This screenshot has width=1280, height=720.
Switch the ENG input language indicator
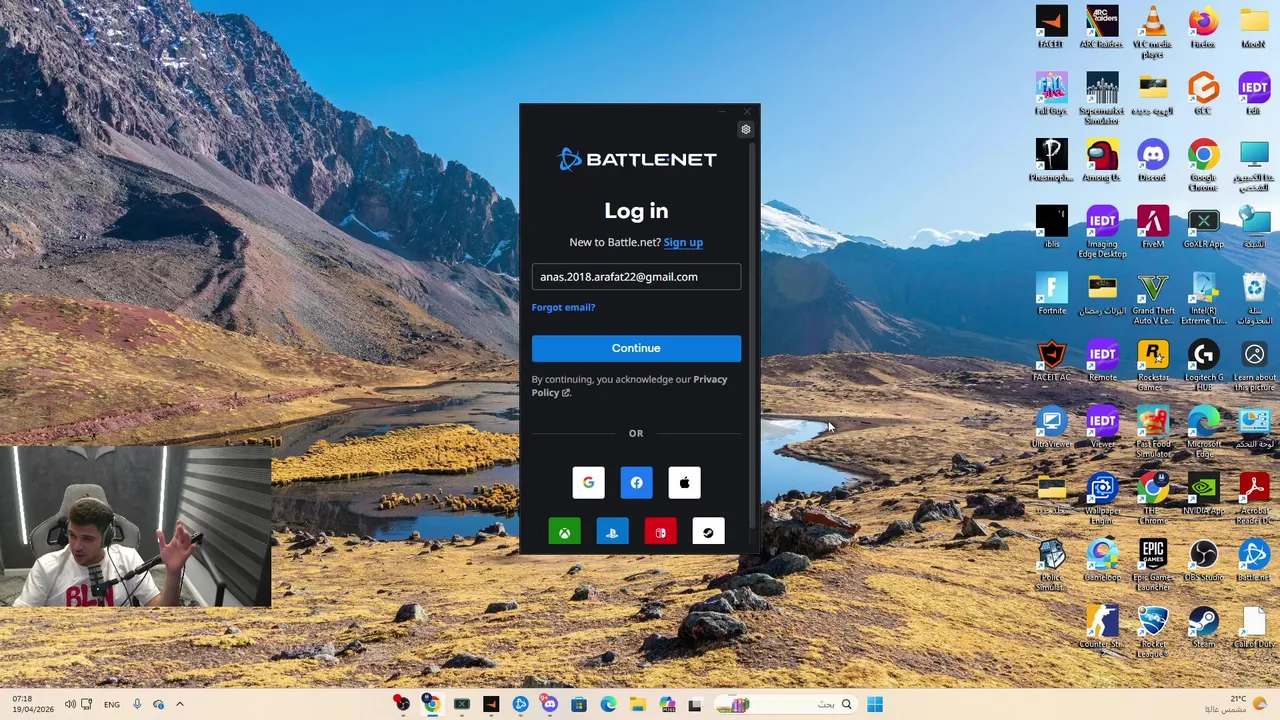pyautogui.click(x=111, y=704)
